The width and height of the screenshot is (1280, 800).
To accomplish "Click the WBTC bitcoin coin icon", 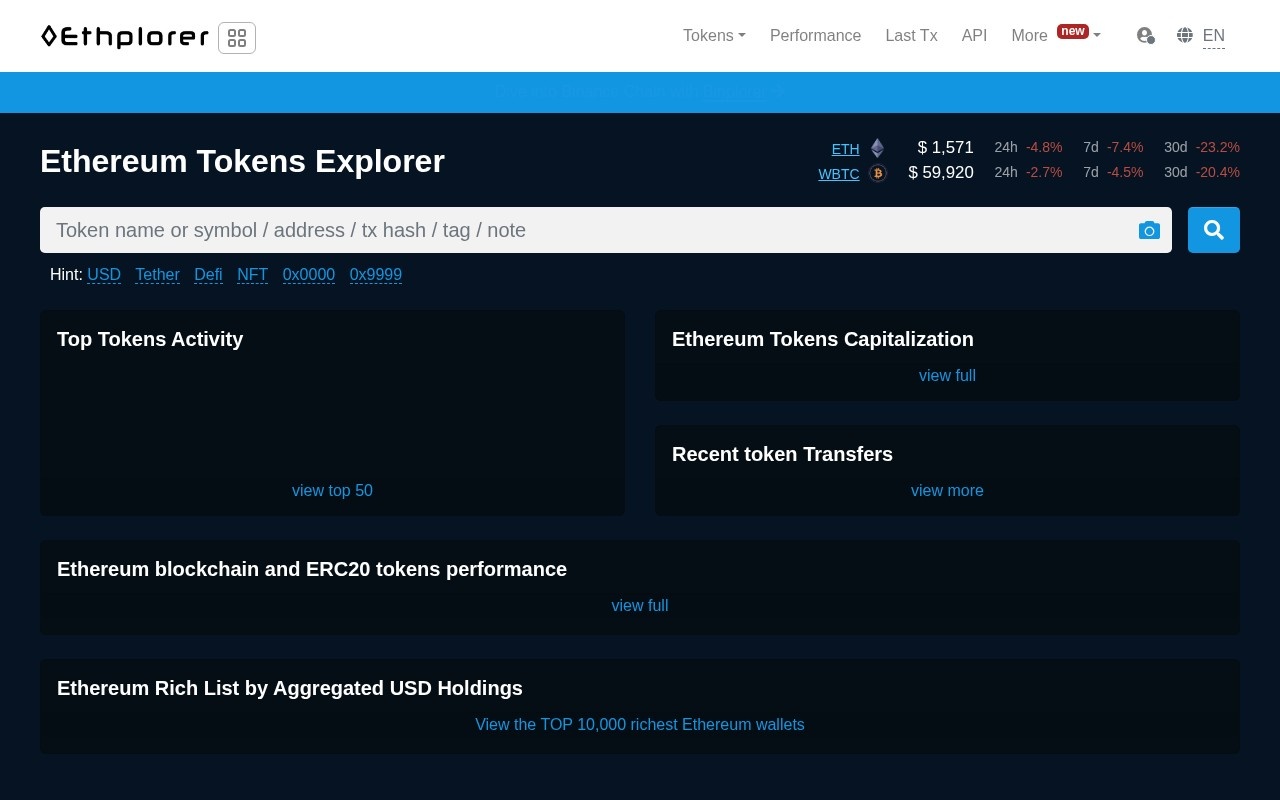I will [x=878, y=173].
